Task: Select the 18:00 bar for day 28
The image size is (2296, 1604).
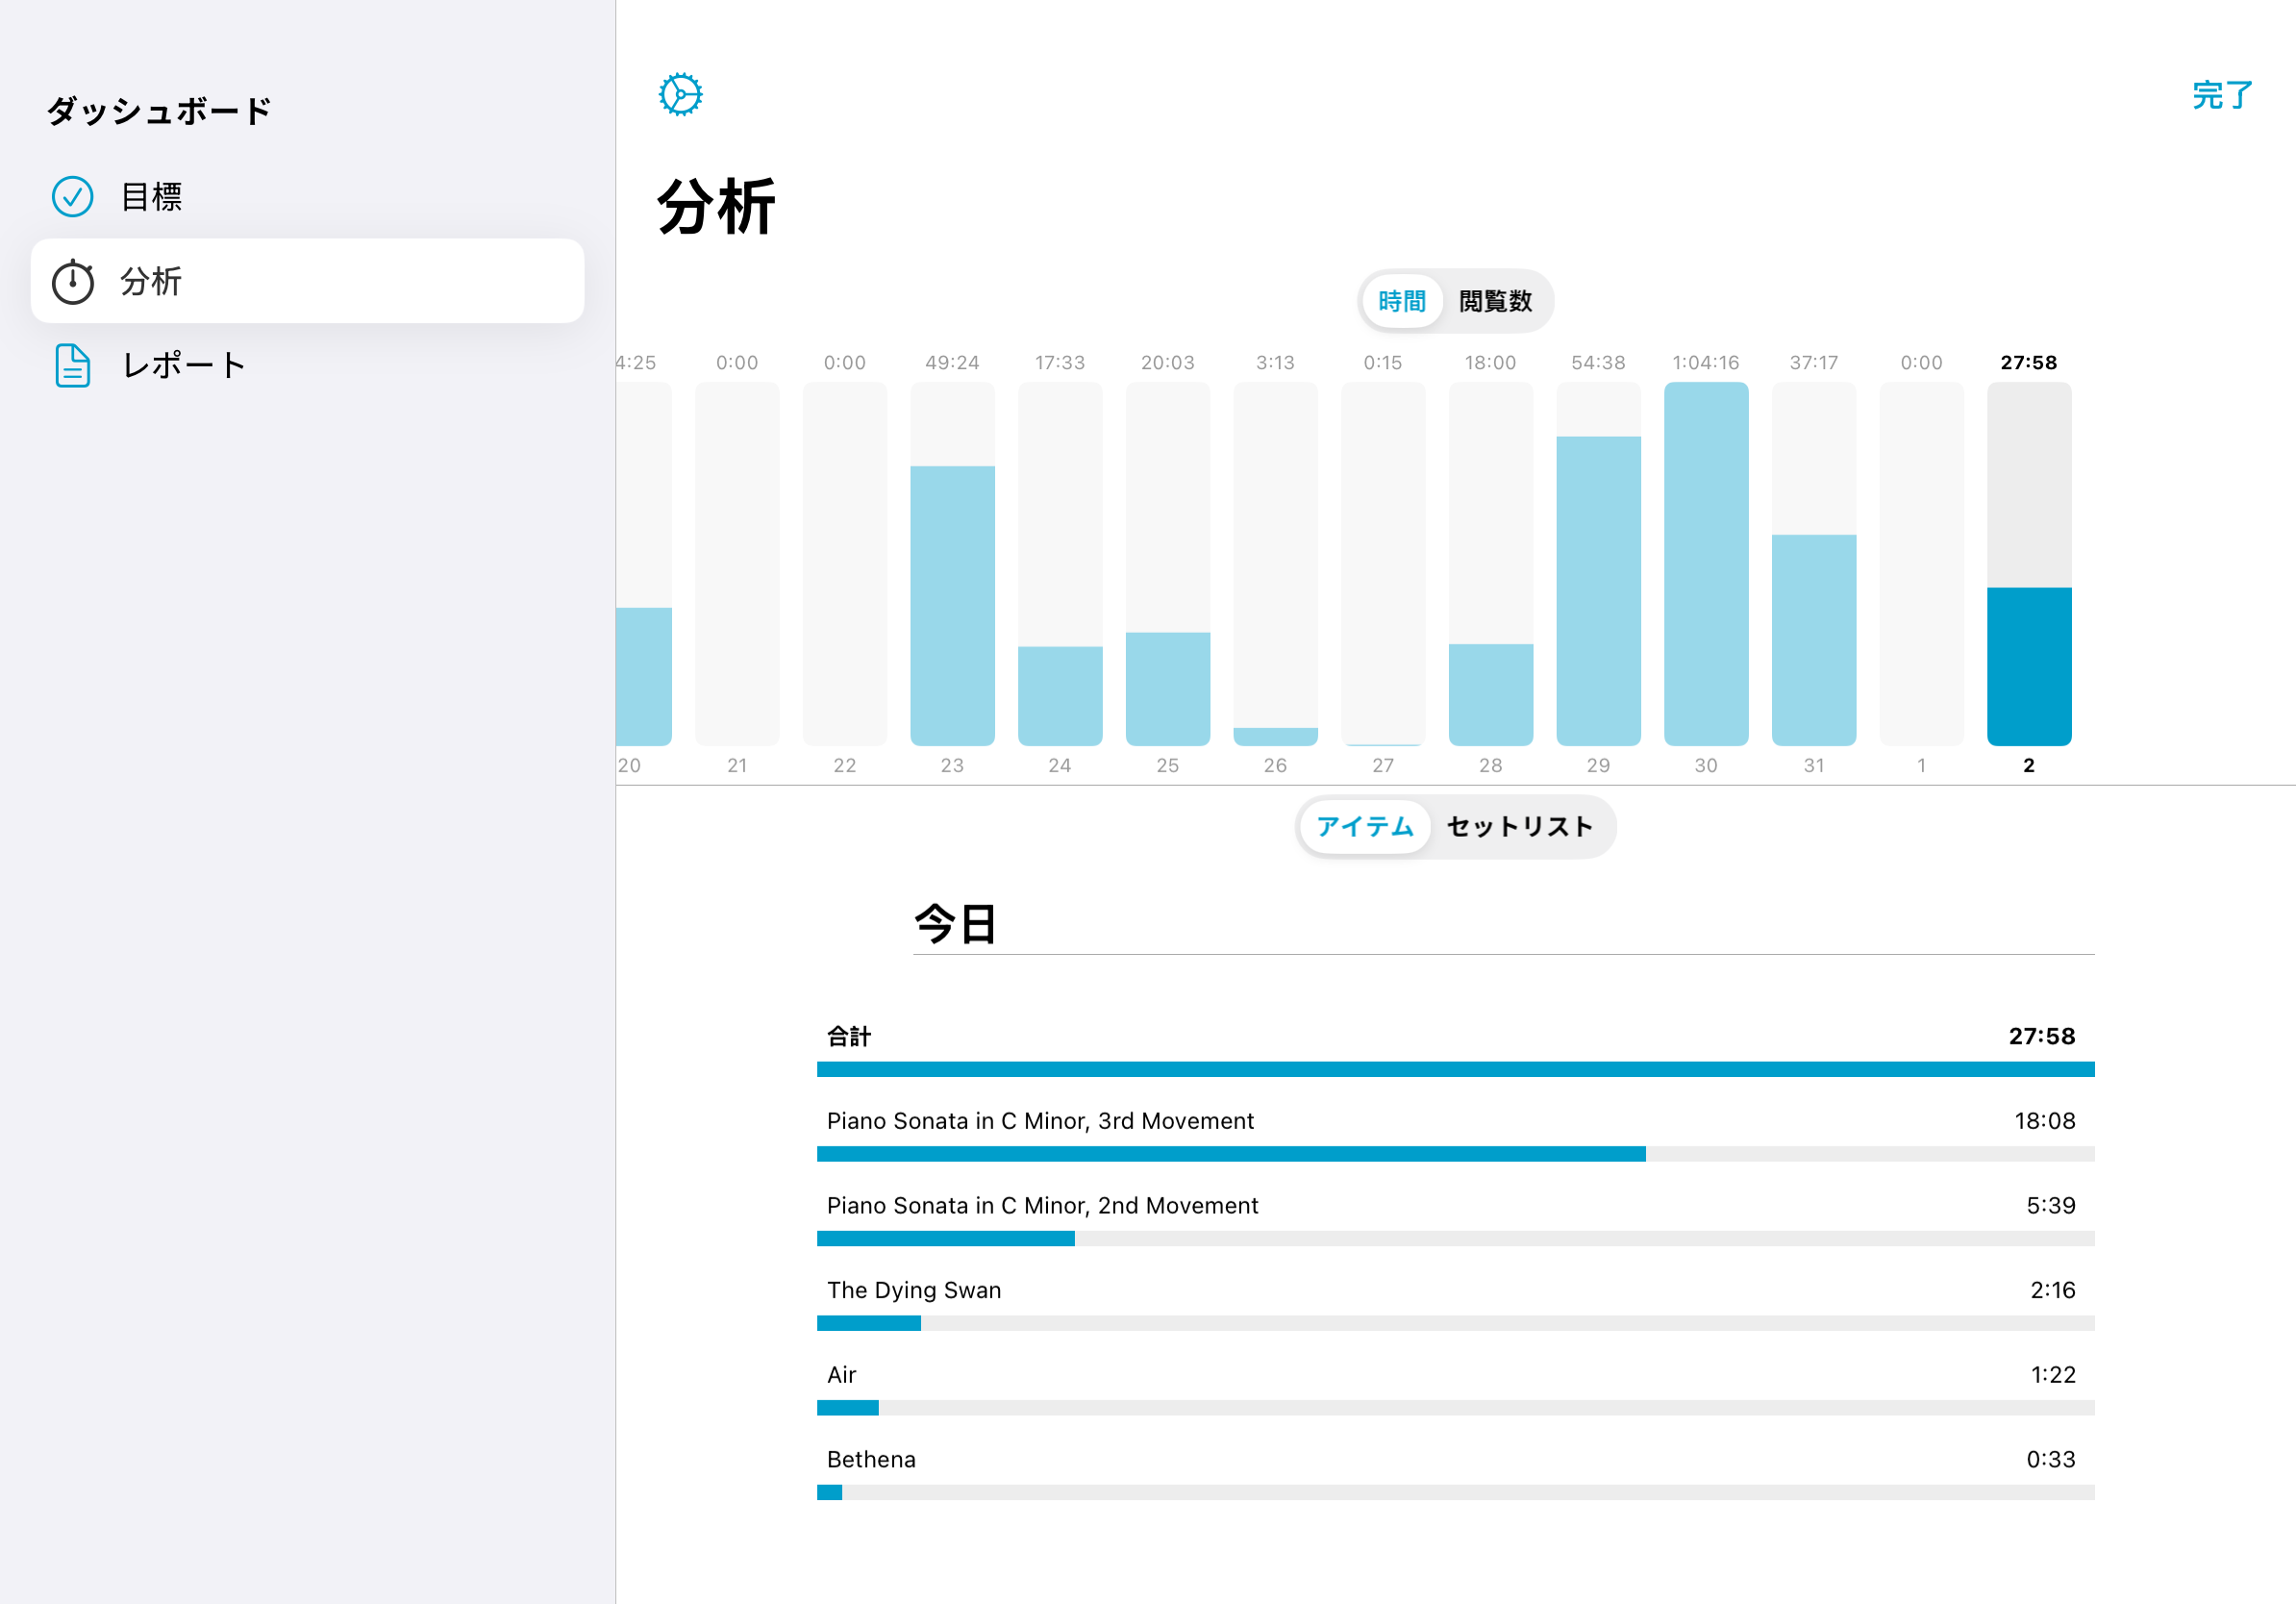Action: click(1491, 564)
